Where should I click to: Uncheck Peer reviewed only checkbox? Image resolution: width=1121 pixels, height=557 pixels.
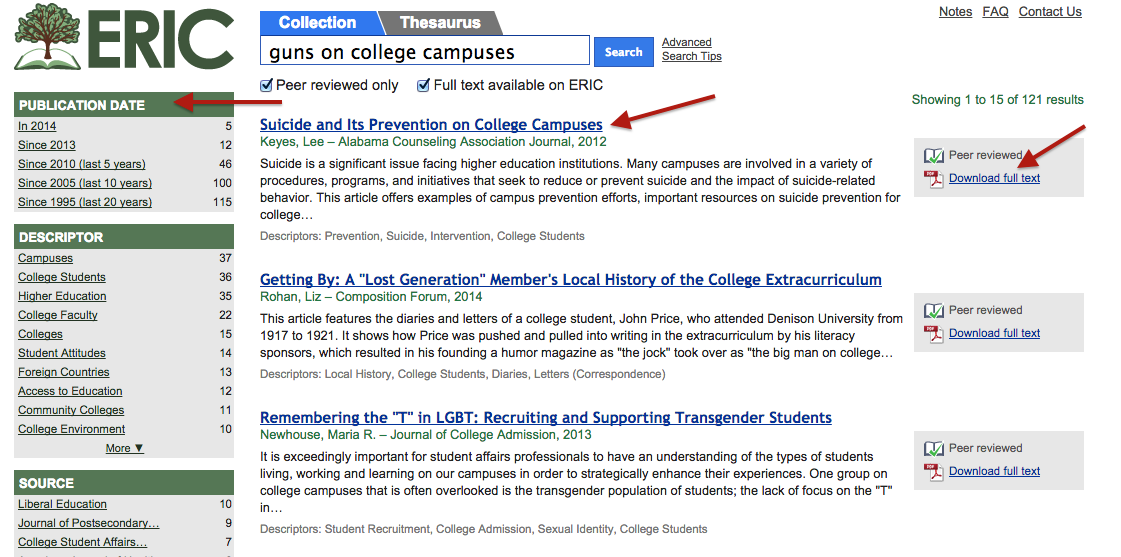(267, 86)
